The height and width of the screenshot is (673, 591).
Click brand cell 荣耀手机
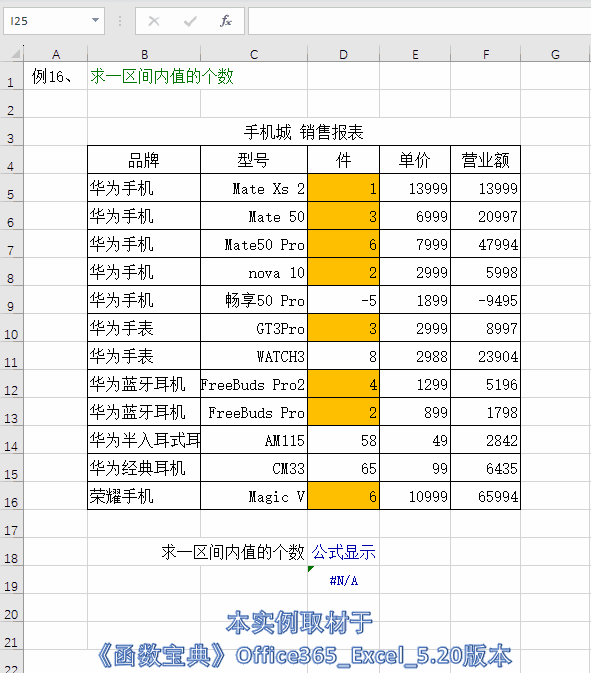coord(144,496)
